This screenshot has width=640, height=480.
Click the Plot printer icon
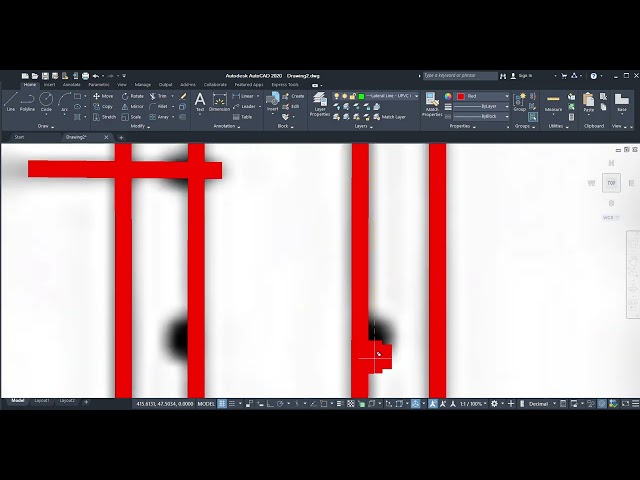click(85, 76)
